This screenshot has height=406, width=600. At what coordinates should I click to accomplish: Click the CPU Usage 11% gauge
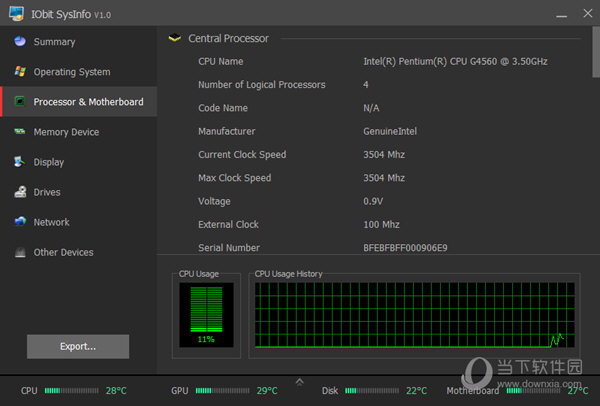(x=206, y=315)
